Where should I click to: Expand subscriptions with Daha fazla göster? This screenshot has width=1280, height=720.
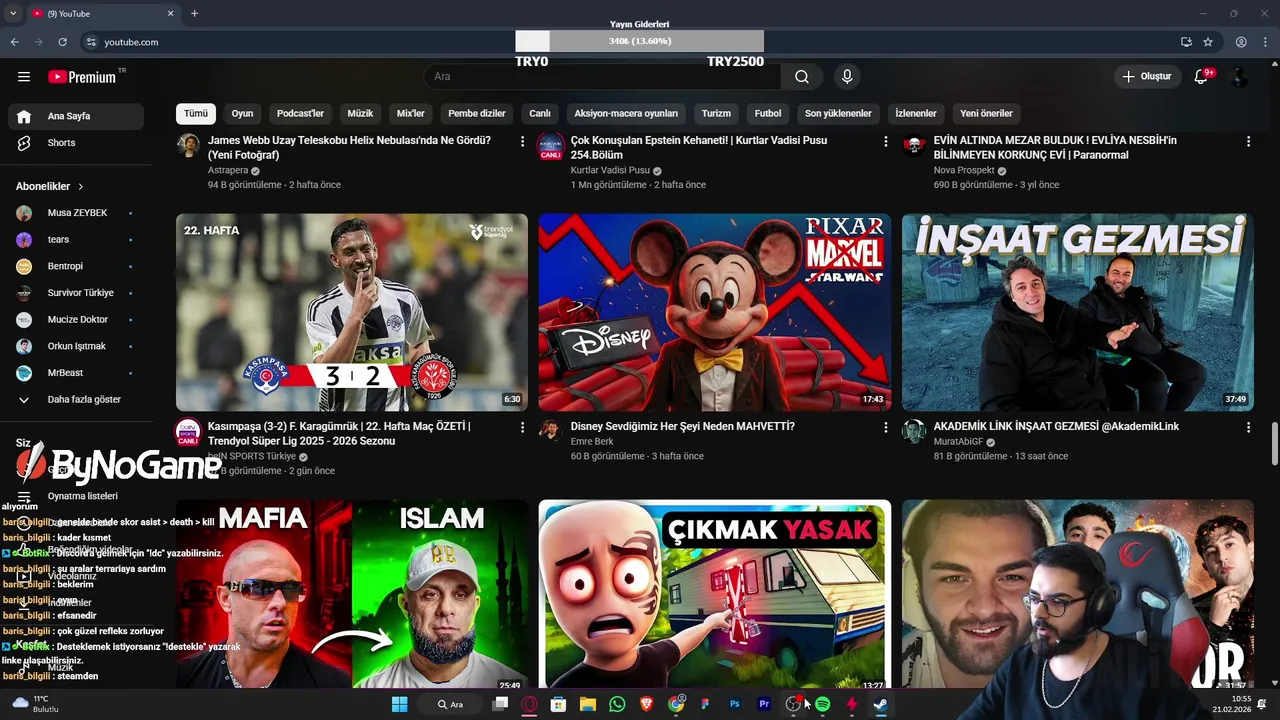coord(76,399)
